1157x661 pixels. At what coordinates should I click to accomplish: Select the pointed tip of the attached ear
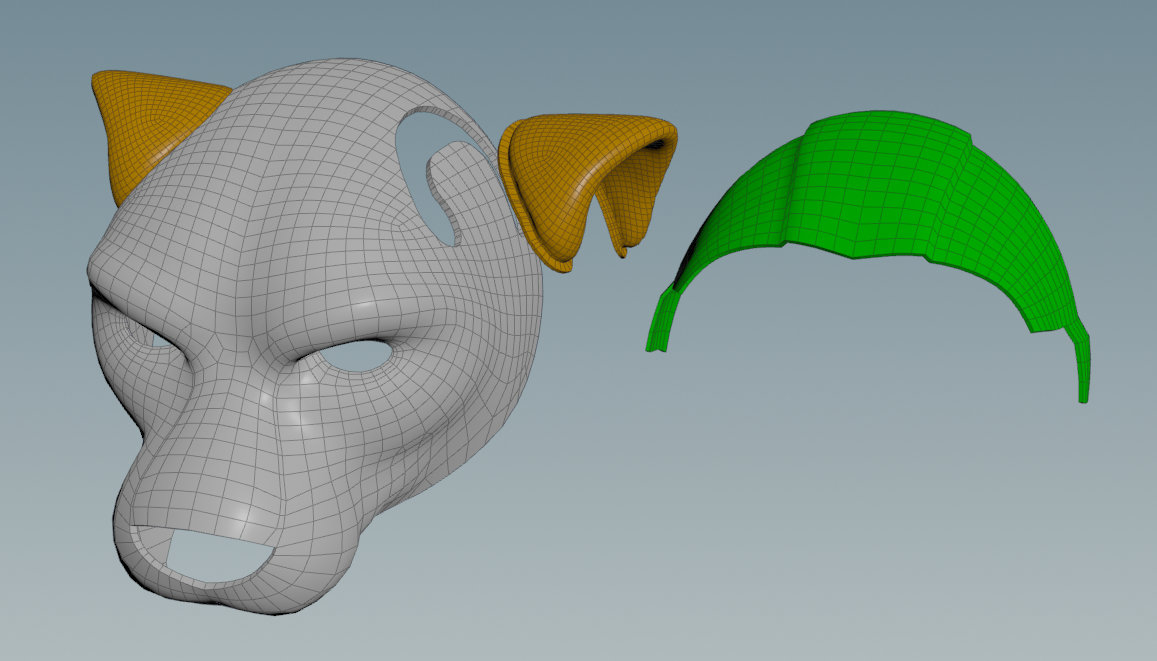100,78
